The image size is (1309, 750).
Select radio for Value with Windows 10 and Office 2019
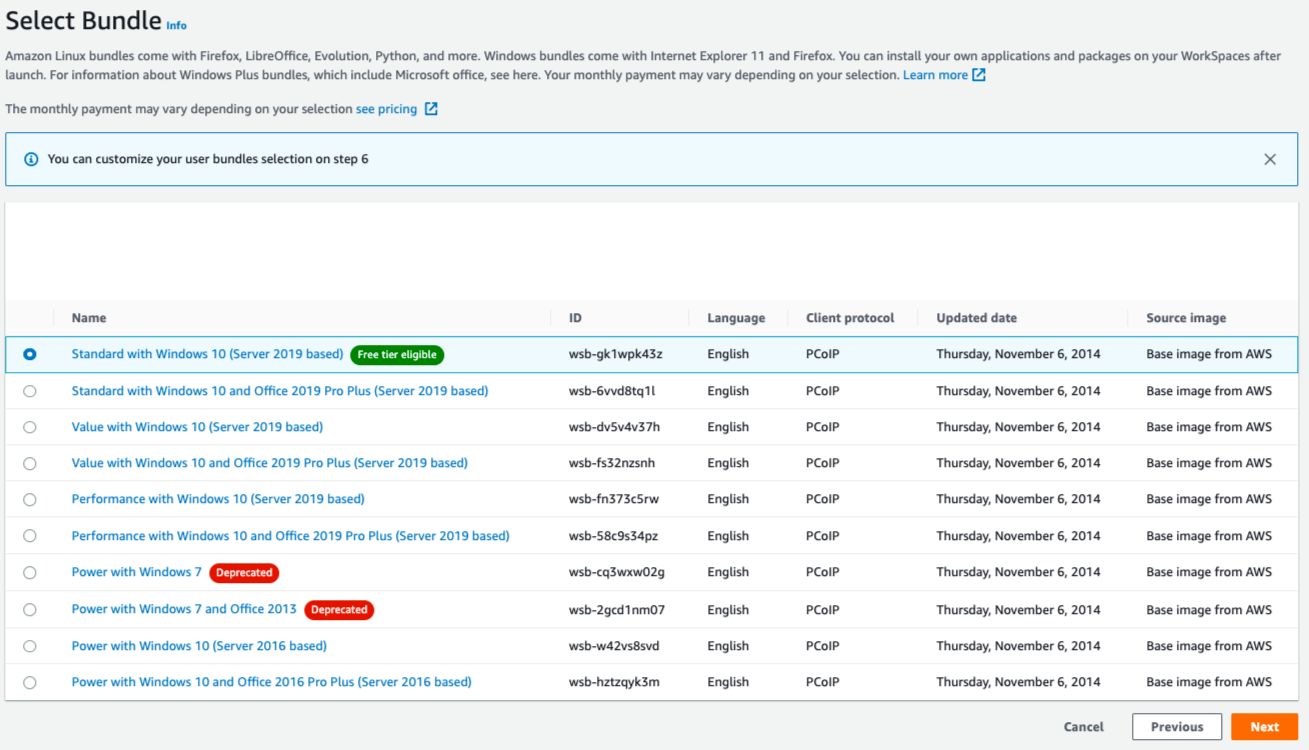tap(30, 463)
